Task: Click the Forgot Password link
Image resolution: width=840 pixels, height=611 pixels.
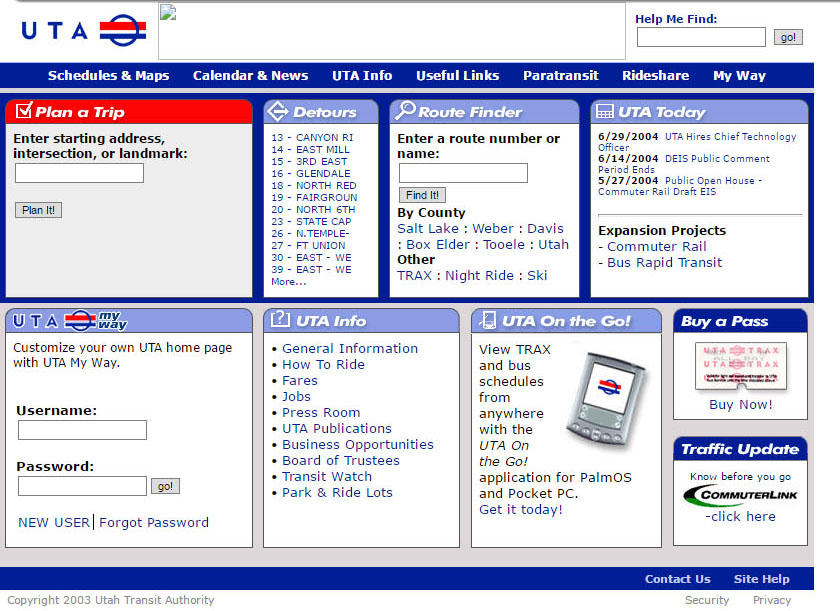Action: click(154, 523)
